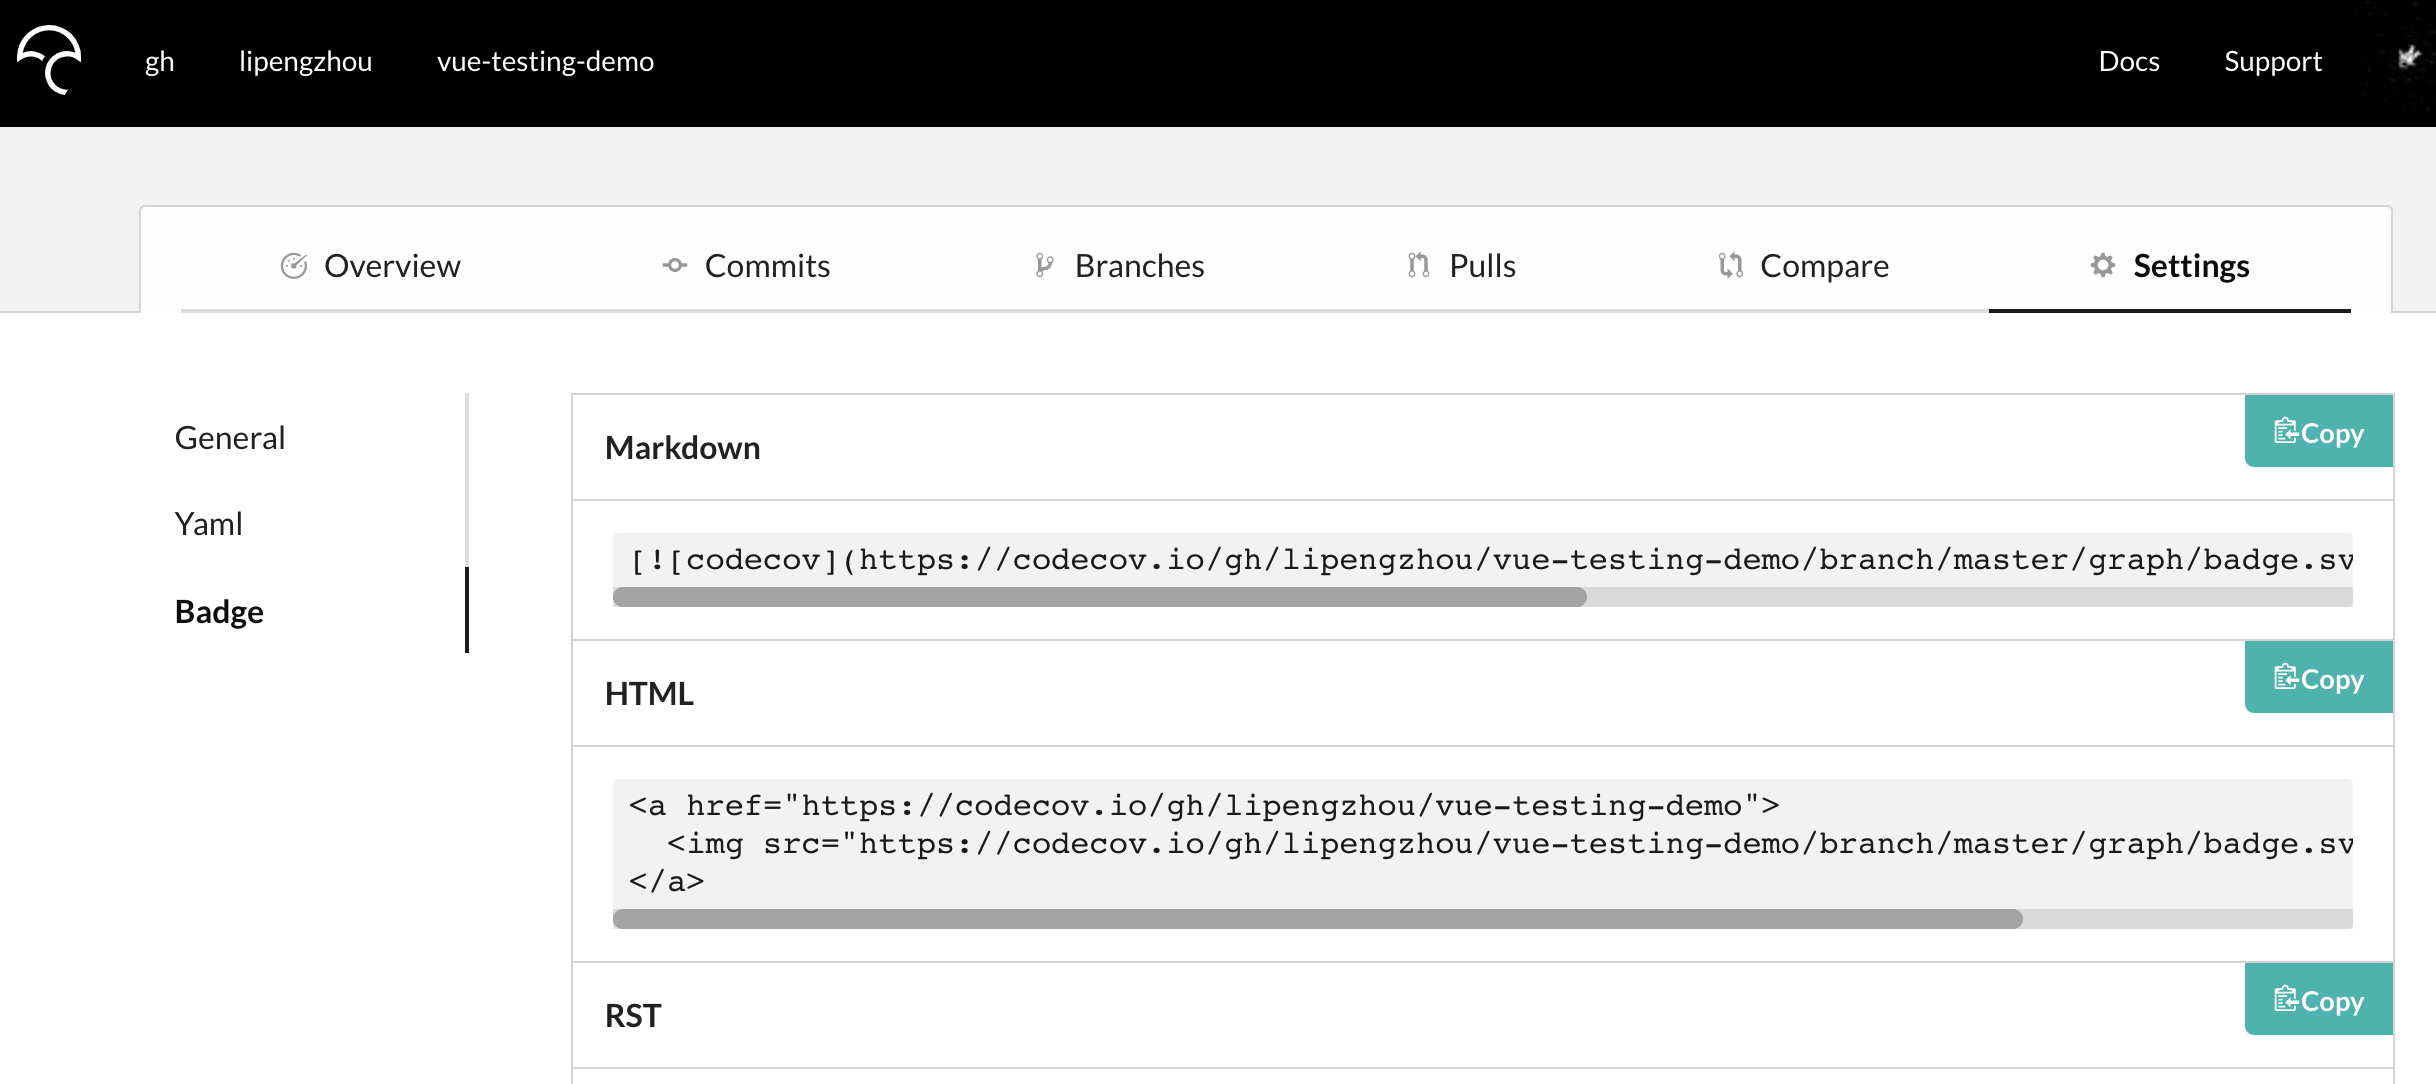
Task: Click the Markdown section heading
Action: click(683, 448)
